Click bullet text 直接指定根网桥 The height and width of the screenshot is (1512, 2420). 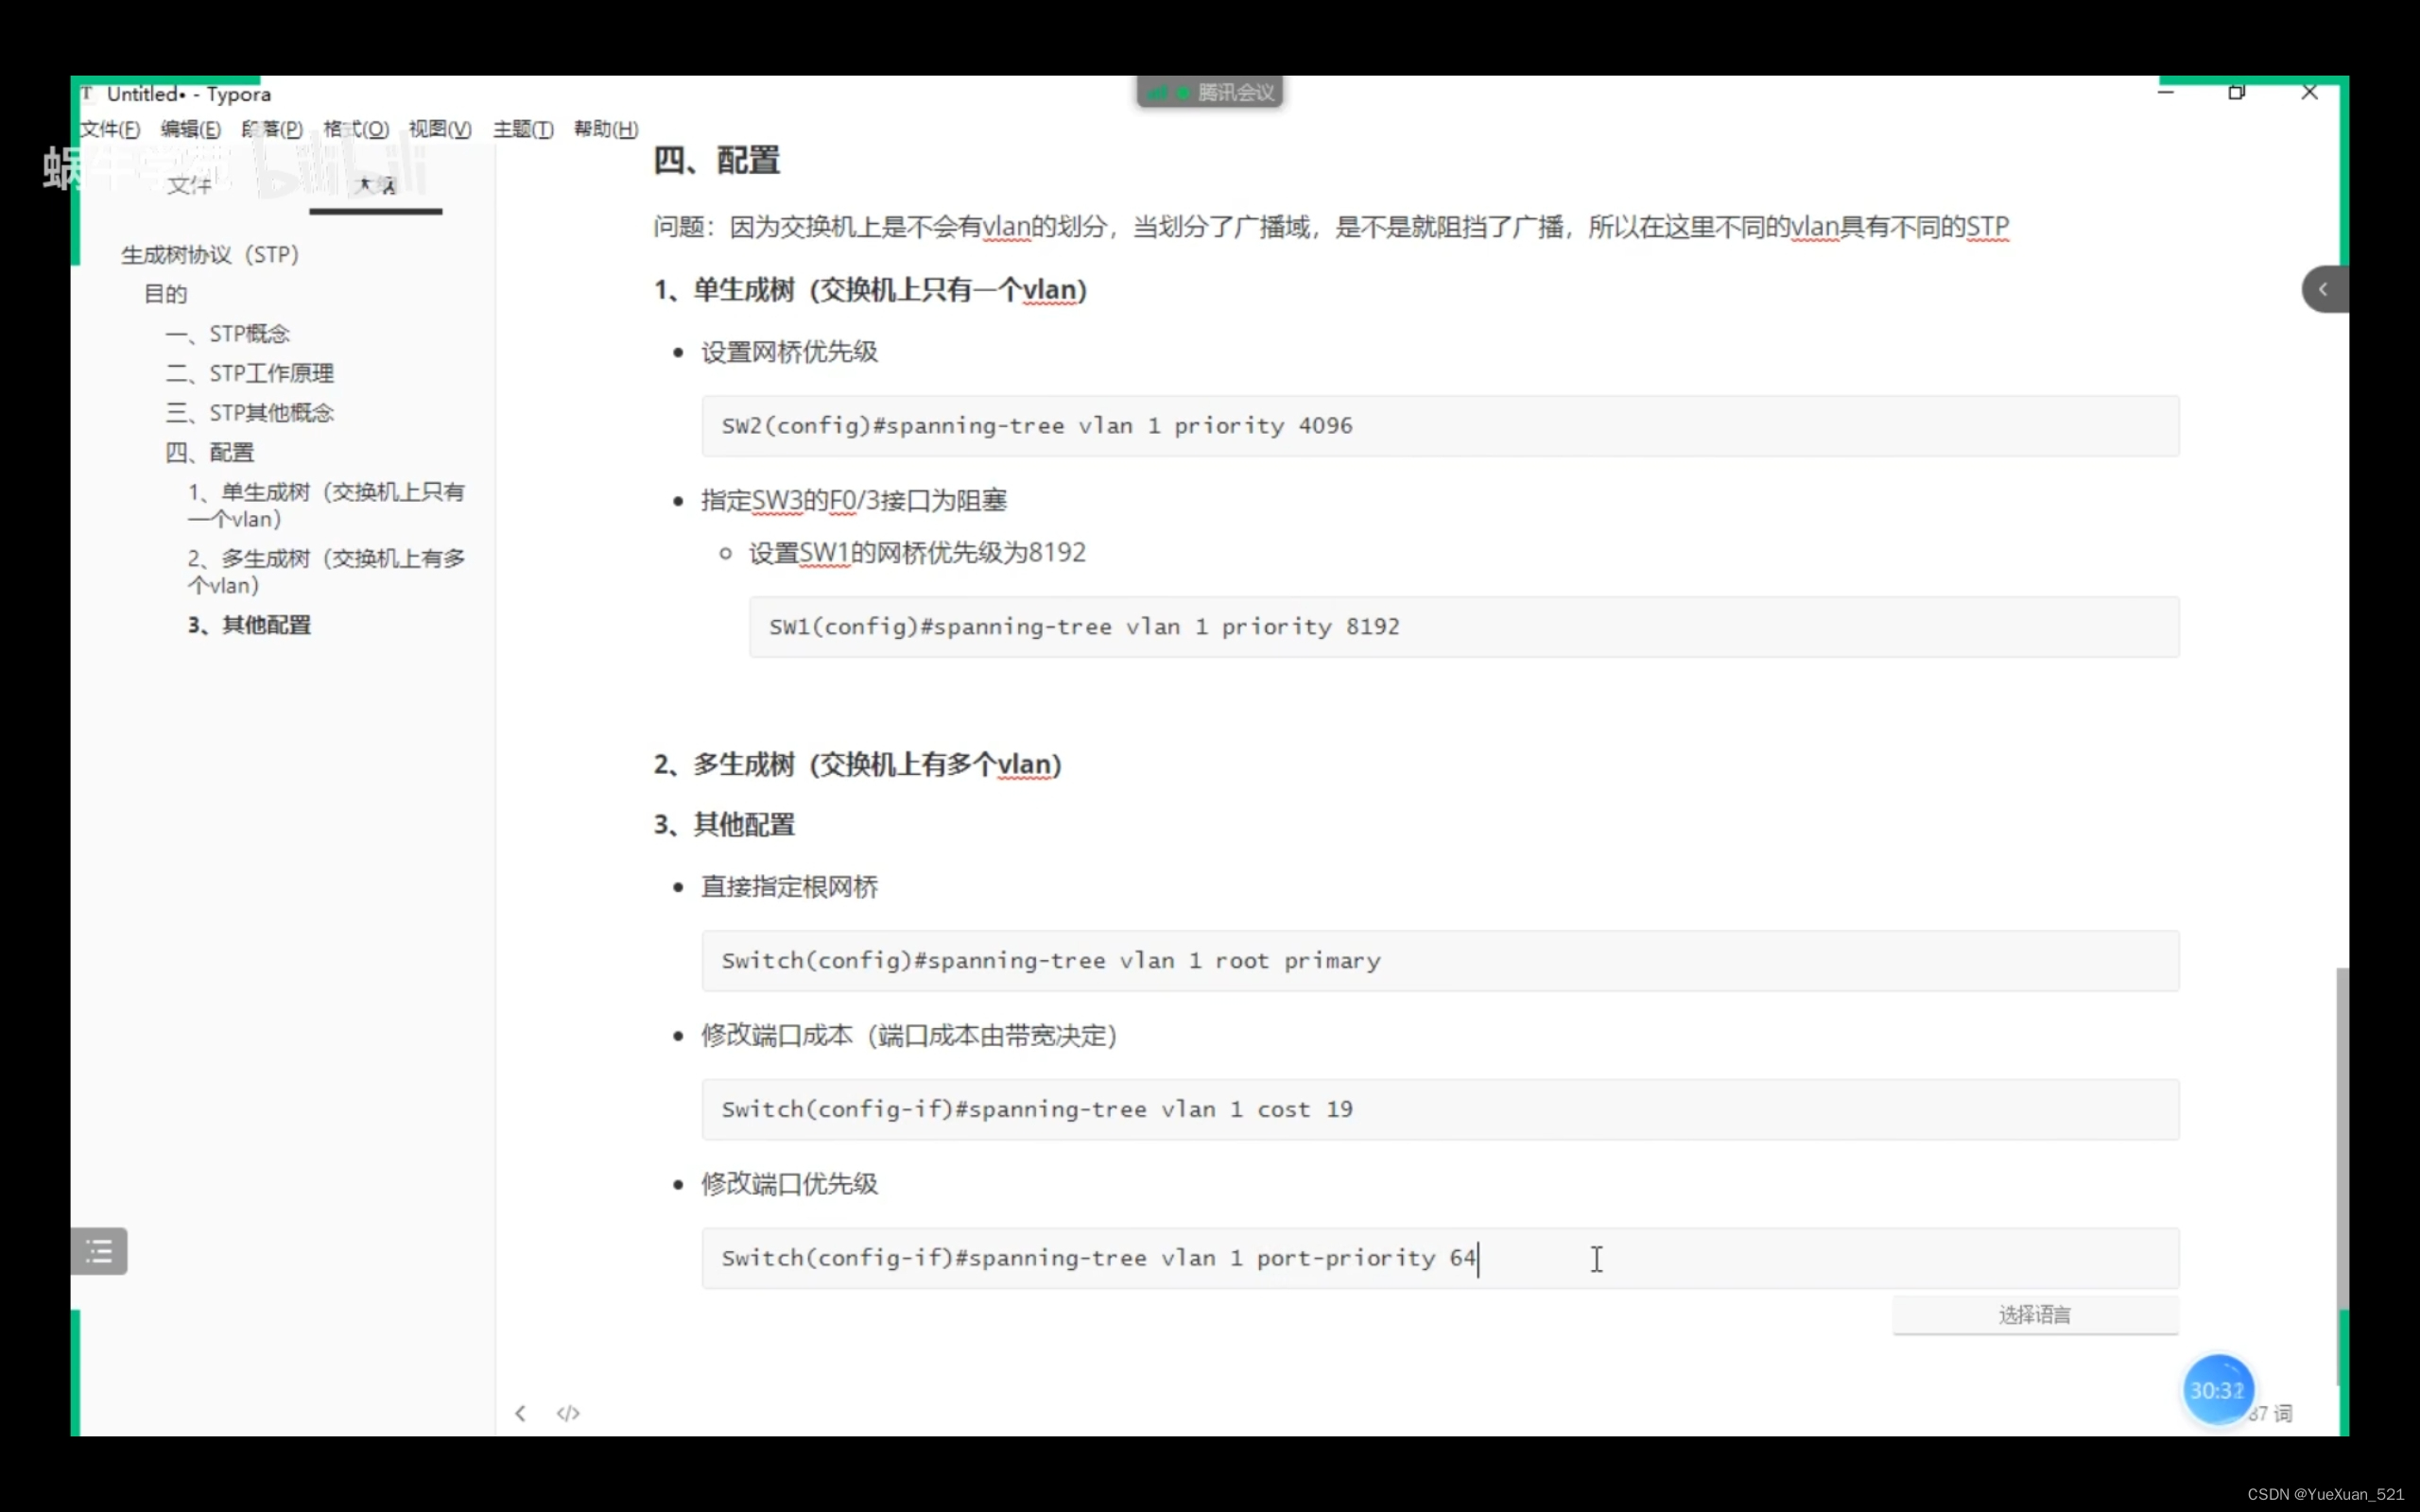point(789,887)
